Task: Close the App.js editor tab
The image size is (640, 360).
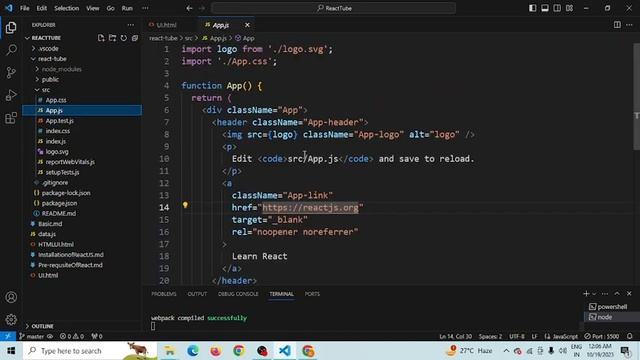Action: 247,25
